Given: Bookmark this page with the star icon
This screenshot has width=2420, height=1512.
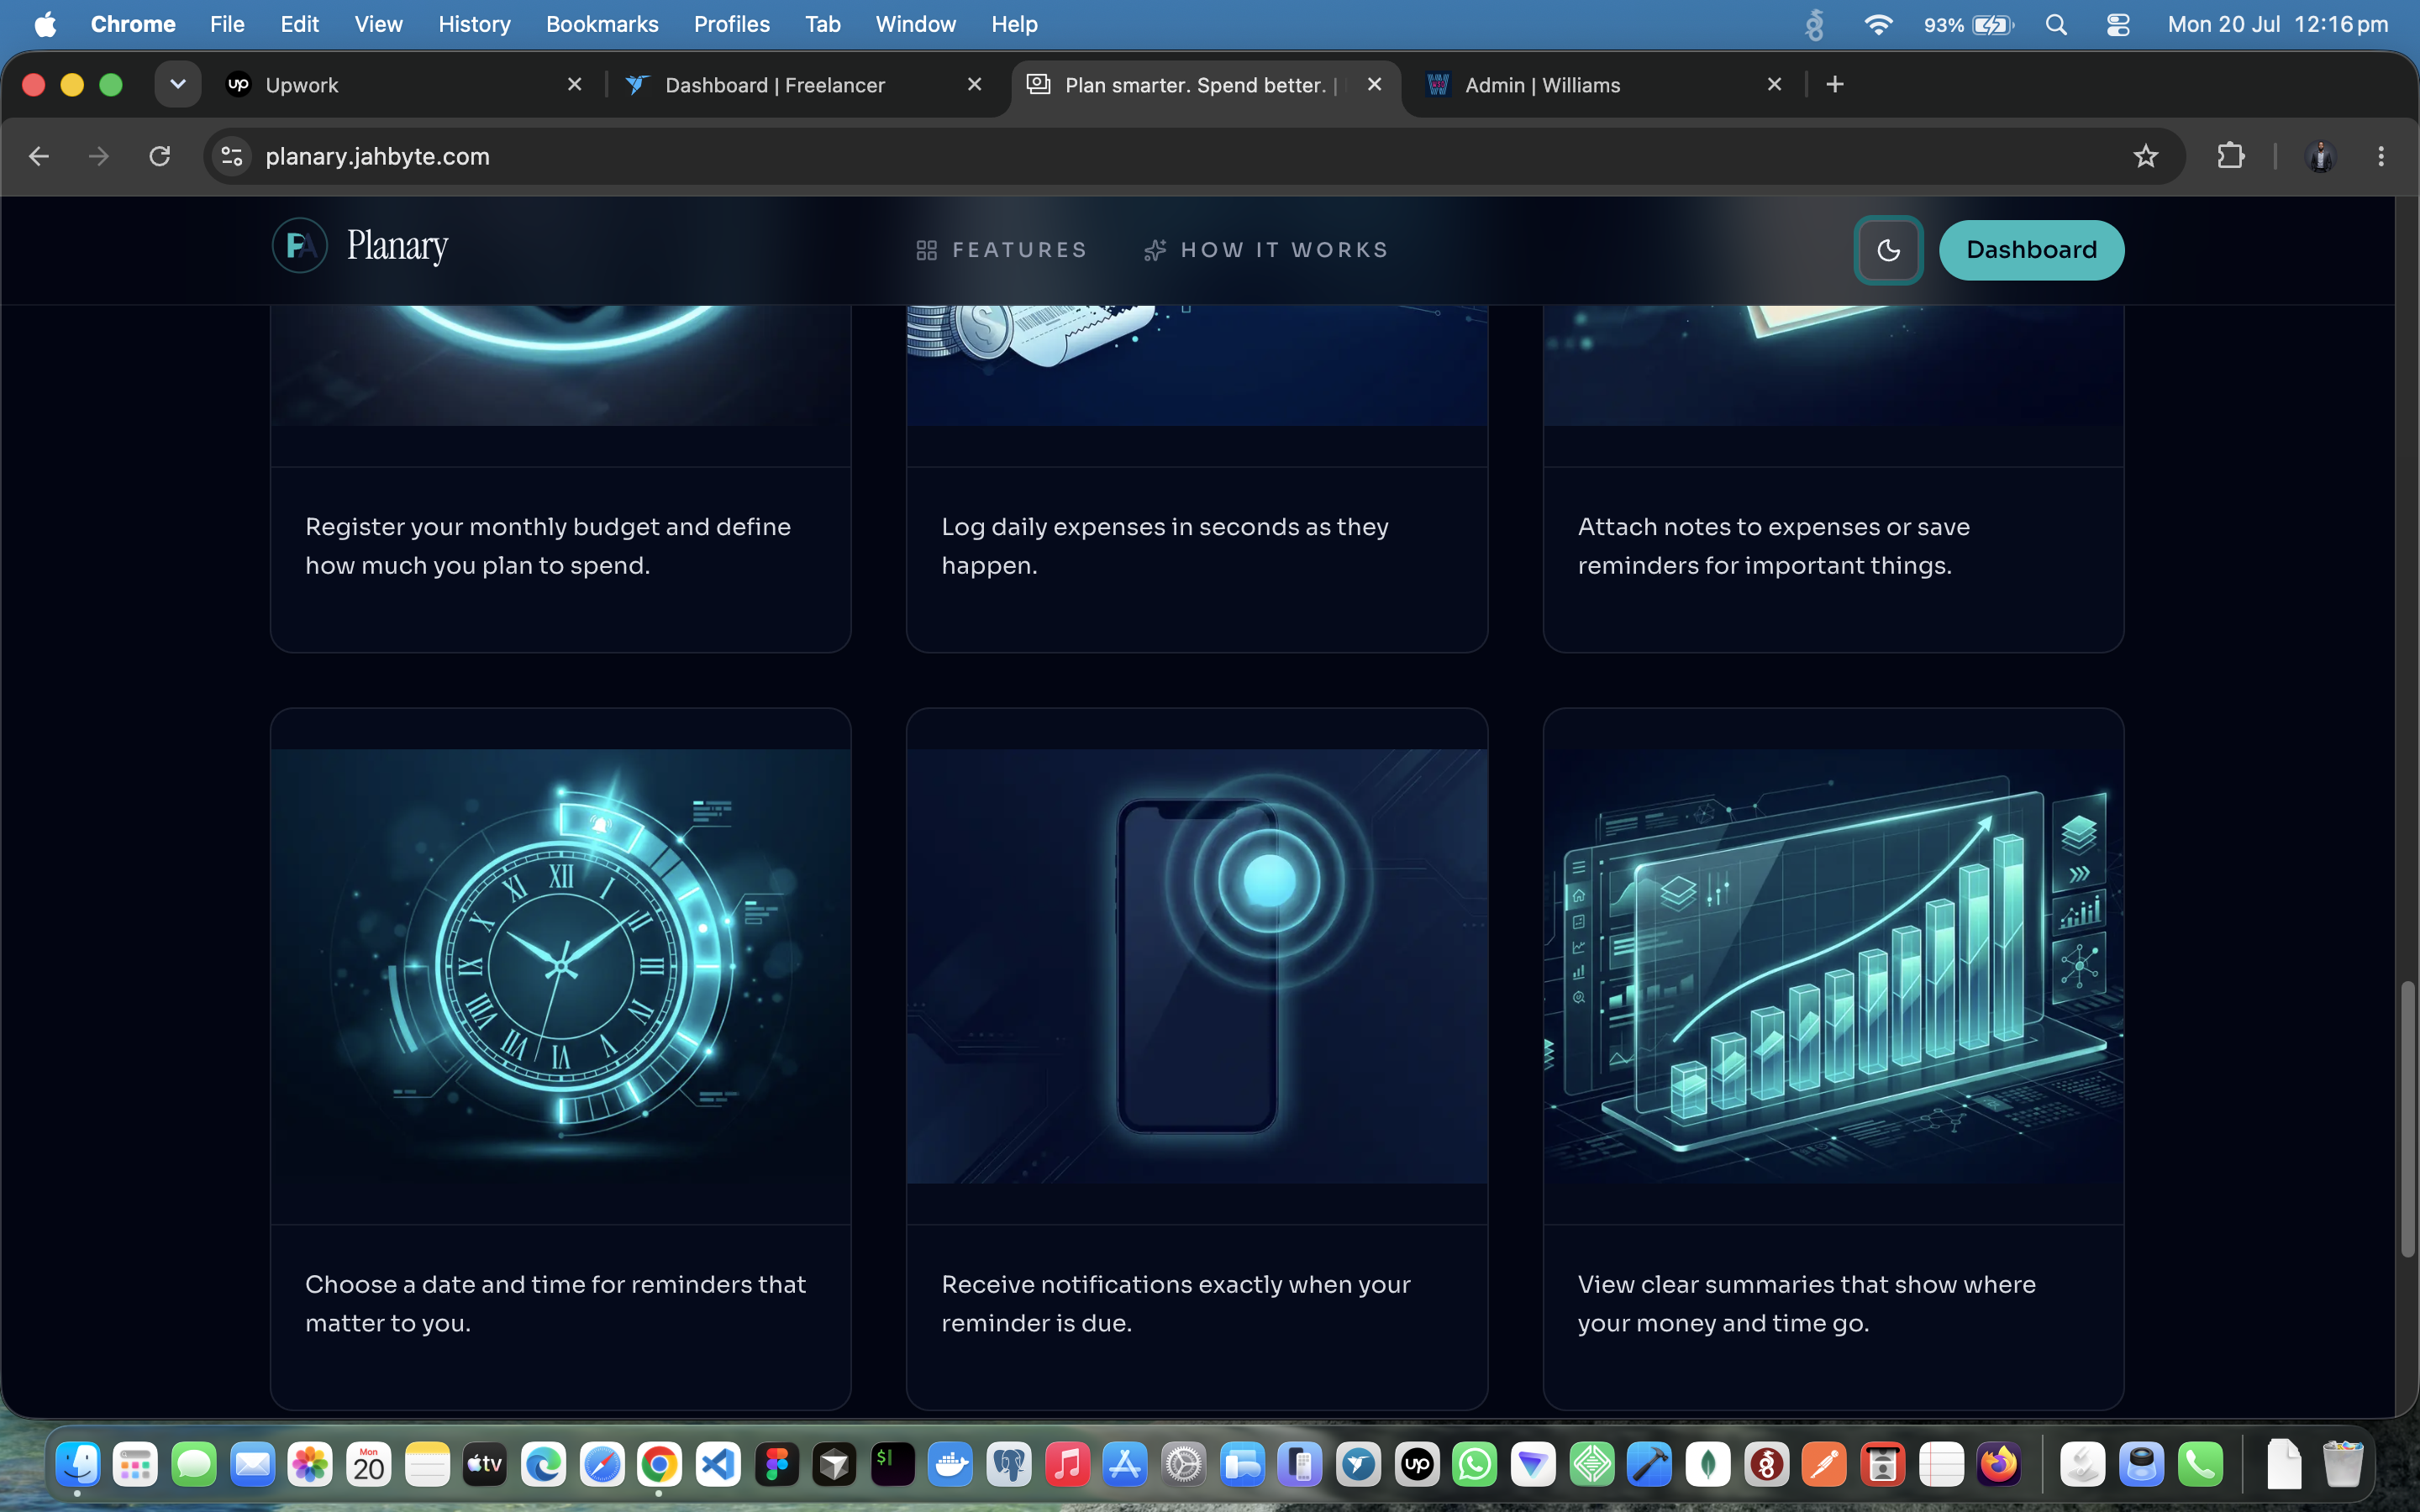Looking at the screenshot, I should click(x=2145, y=156).
